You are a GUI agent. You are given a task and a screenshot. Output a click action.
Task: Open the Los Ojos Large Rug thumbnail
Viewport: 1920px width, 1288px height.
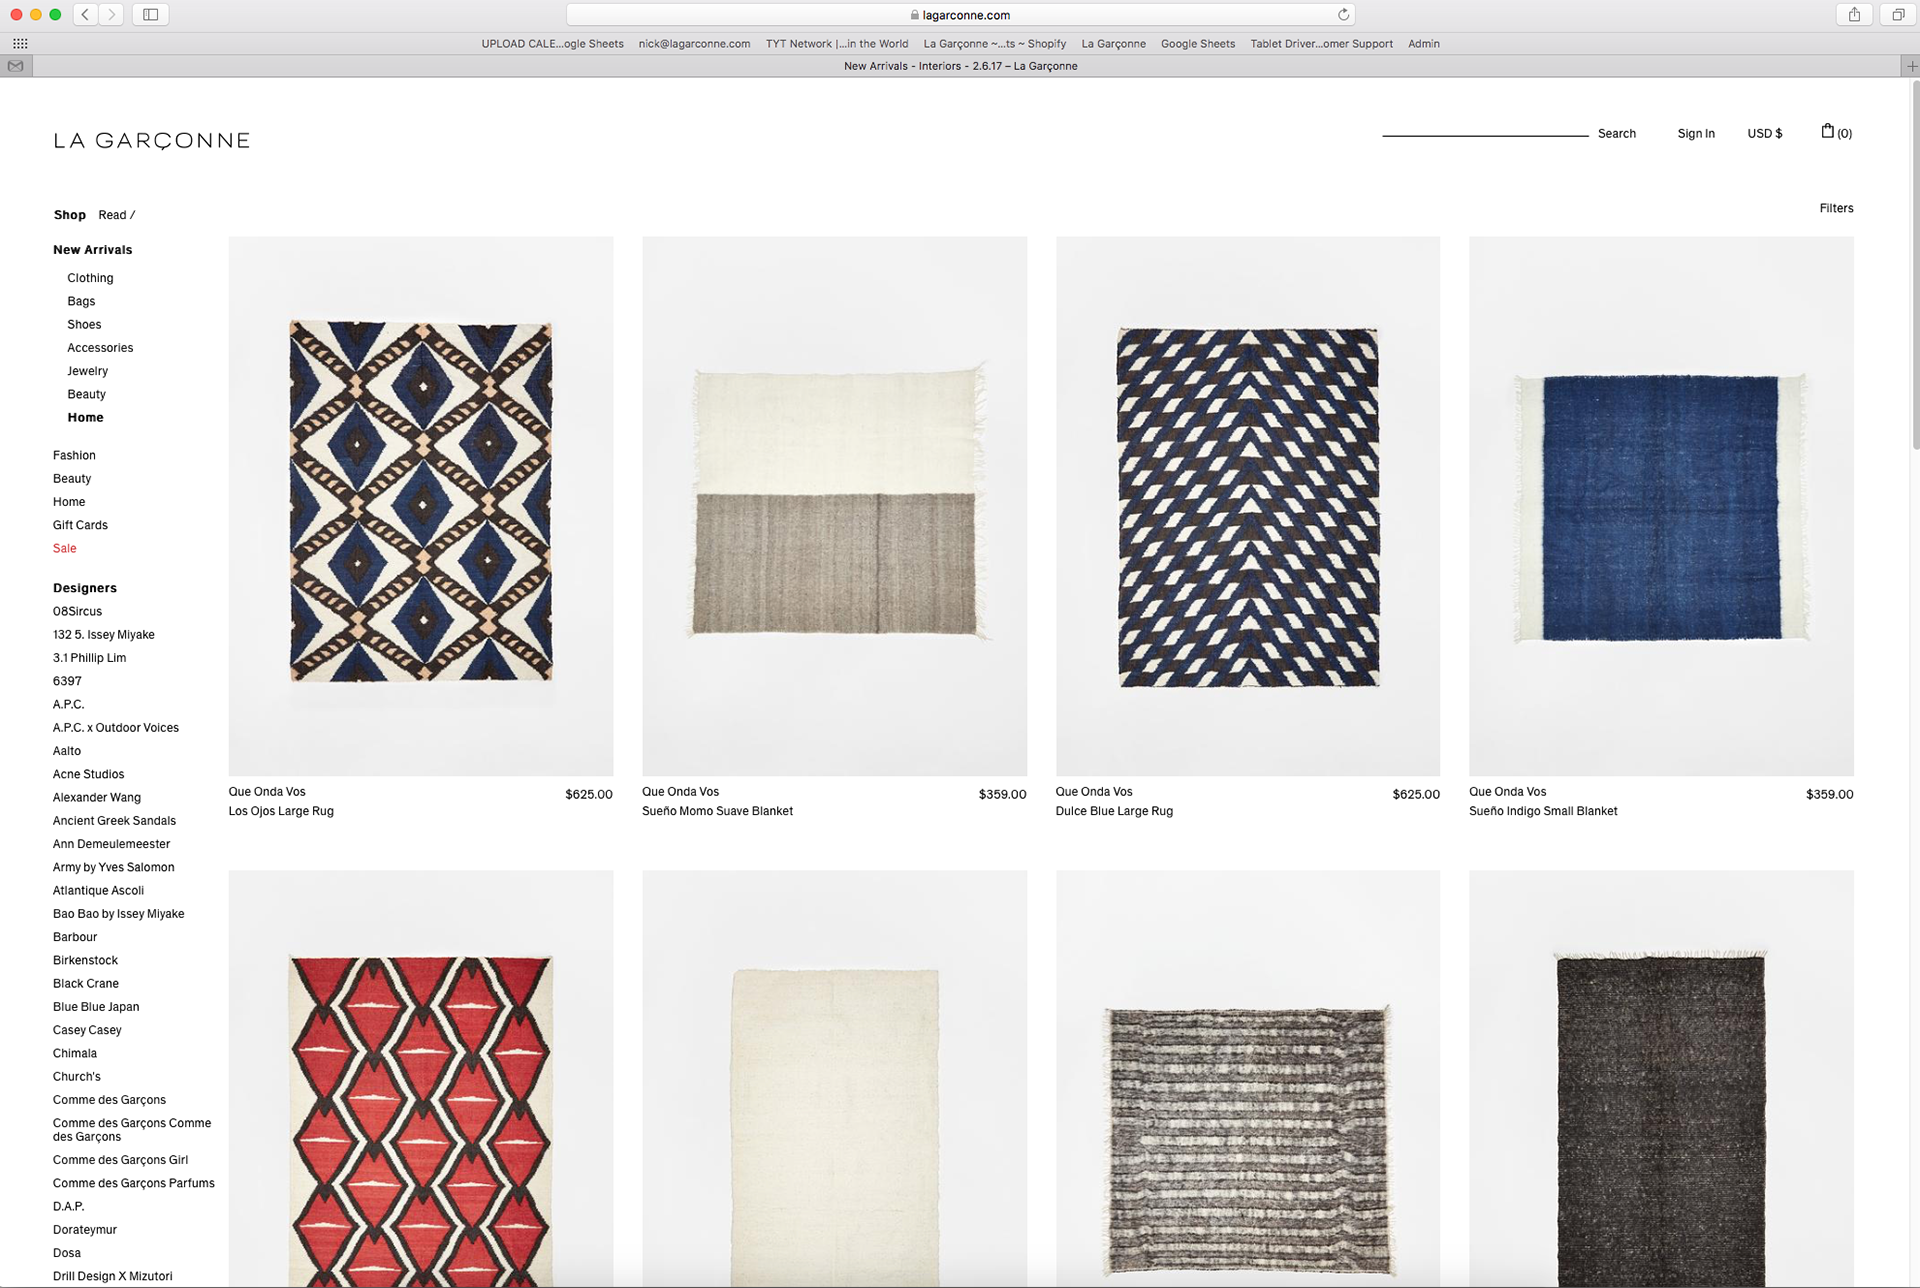pos(421,505)
